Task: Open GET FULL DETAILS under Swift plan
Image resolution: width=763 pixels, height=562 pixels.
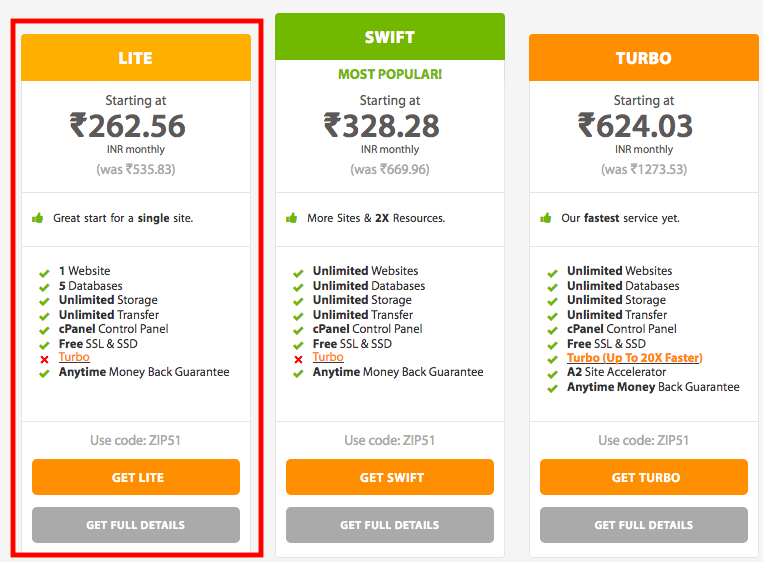Action: [x=390, y=525]
